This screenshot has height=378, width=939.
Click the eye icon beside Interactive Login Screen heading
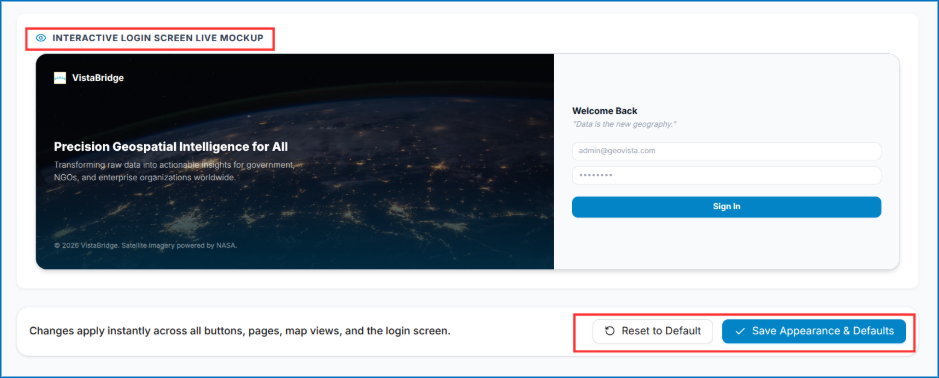[x=40, y=38]
